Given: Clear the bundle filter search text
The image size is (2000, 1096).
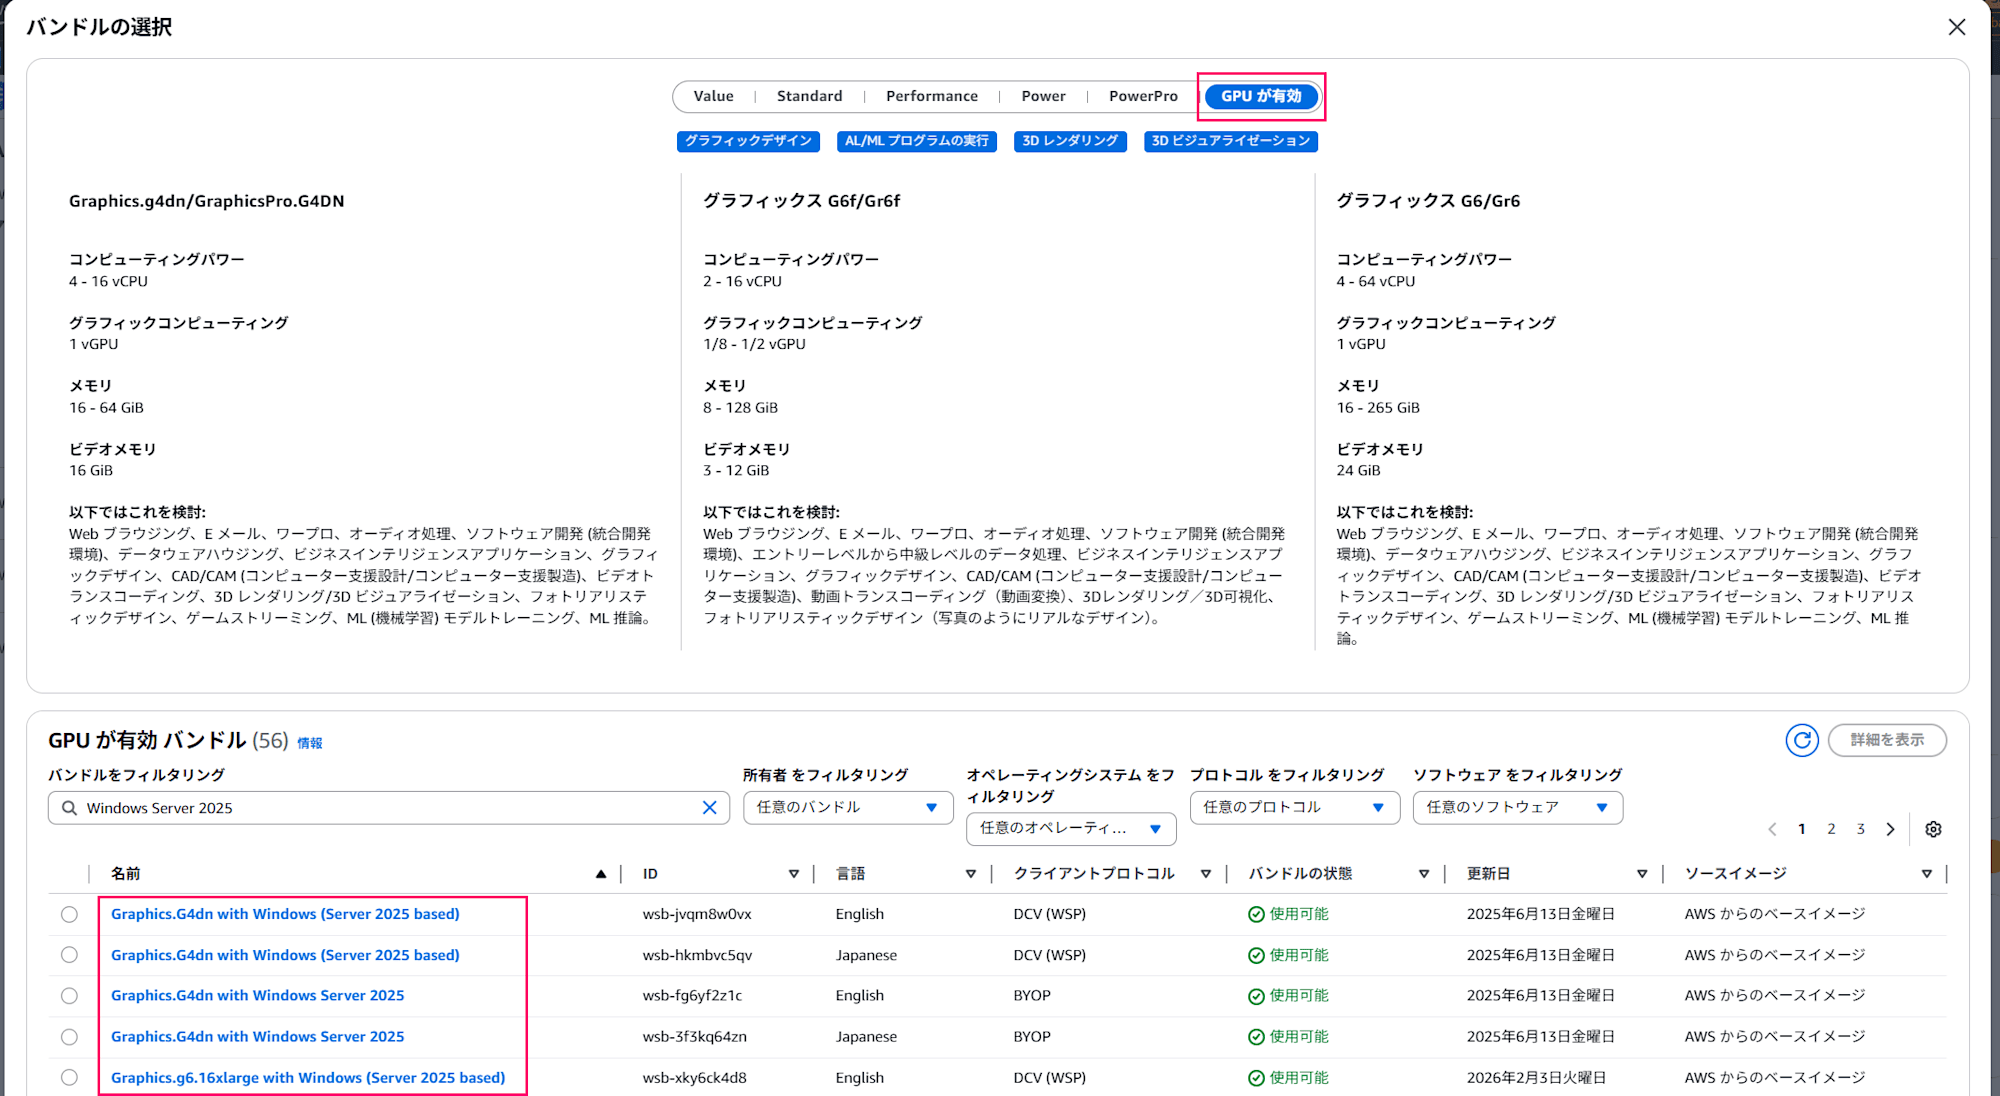Looking at the screenshot, I should point(709,808).
